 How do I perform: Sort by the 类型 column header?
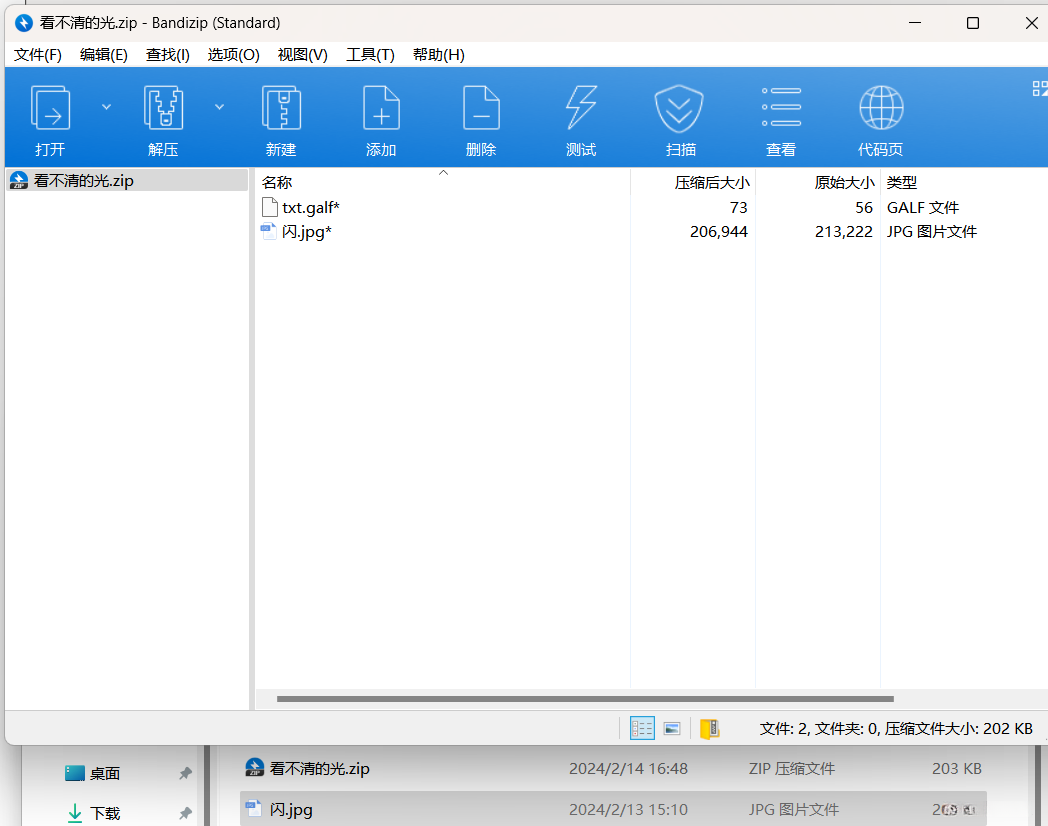pos(902,182)
